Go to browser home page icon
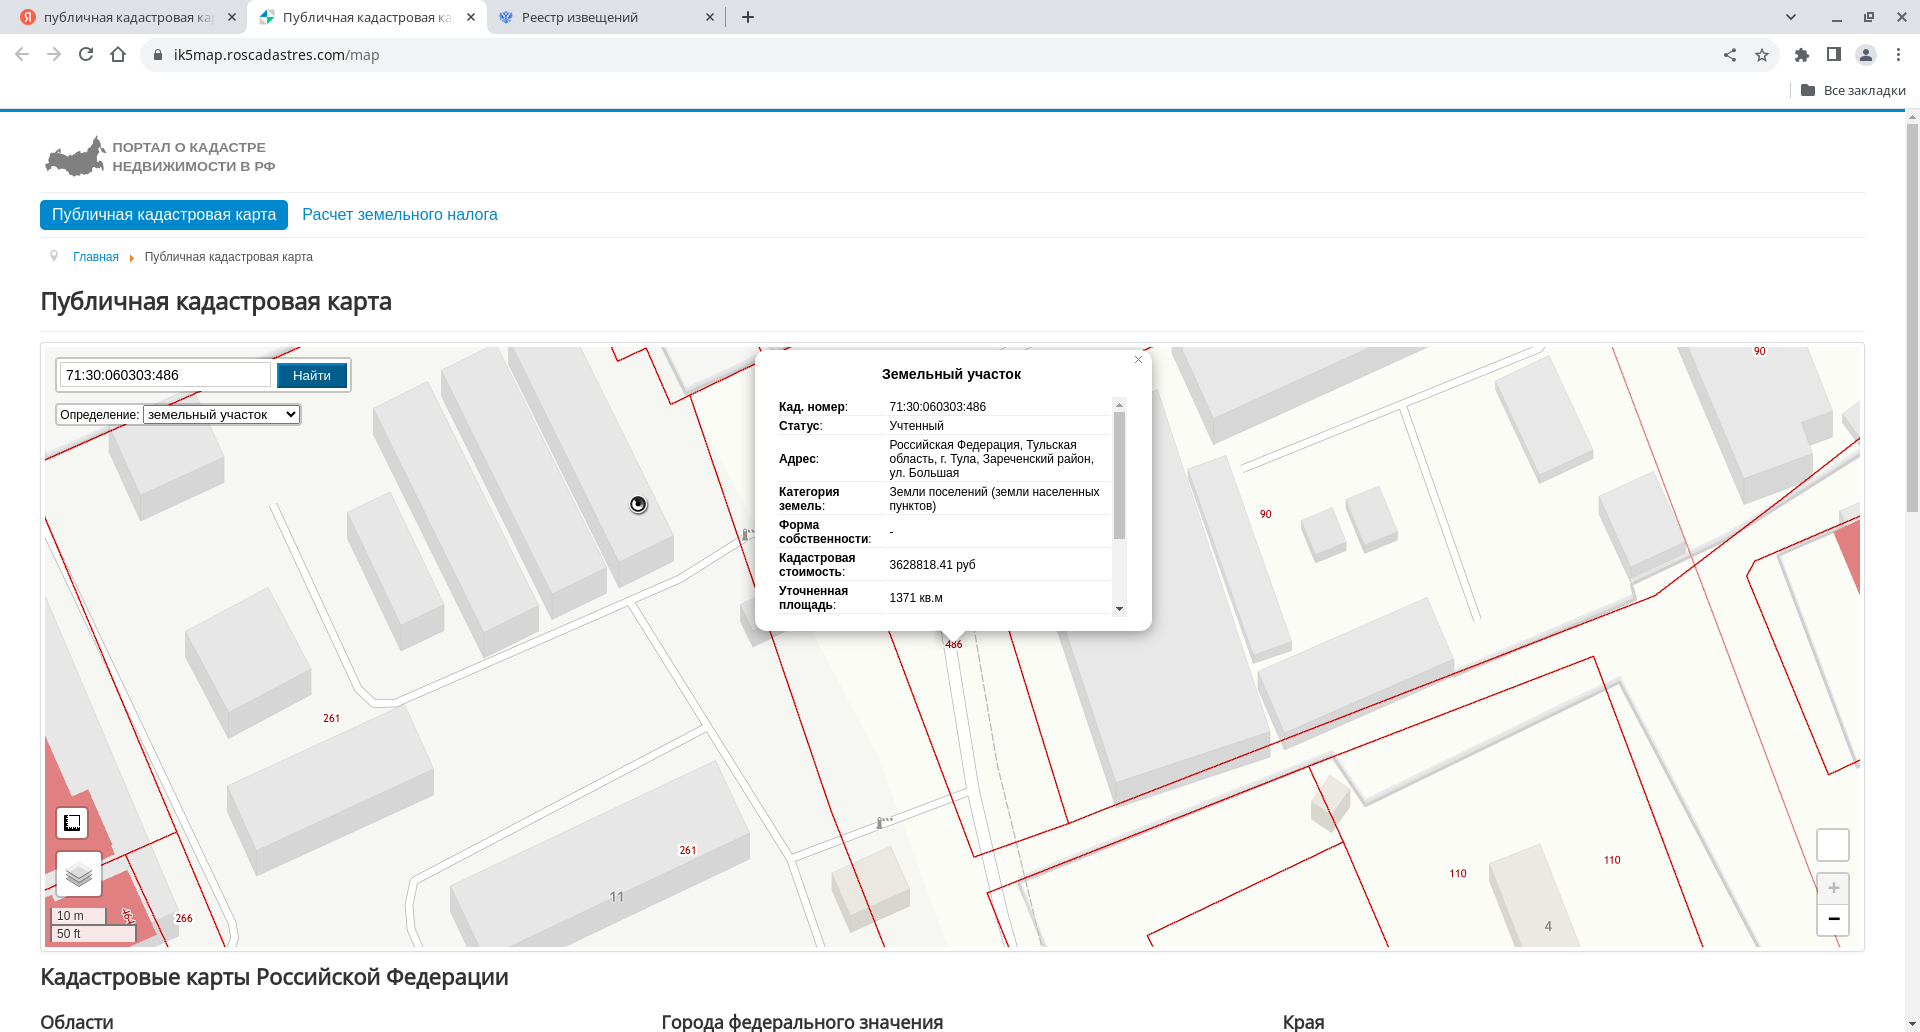1920x1032 pixels. pyautogui.click(x=118, y=55)
